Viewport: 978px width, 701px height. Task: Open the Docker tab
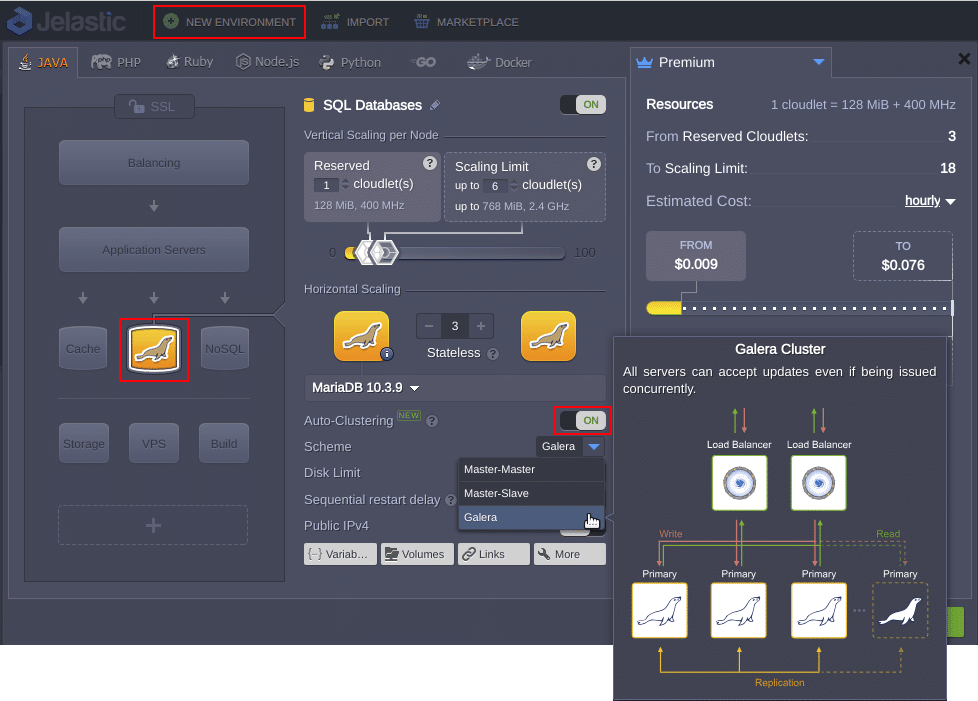(500, 62)
